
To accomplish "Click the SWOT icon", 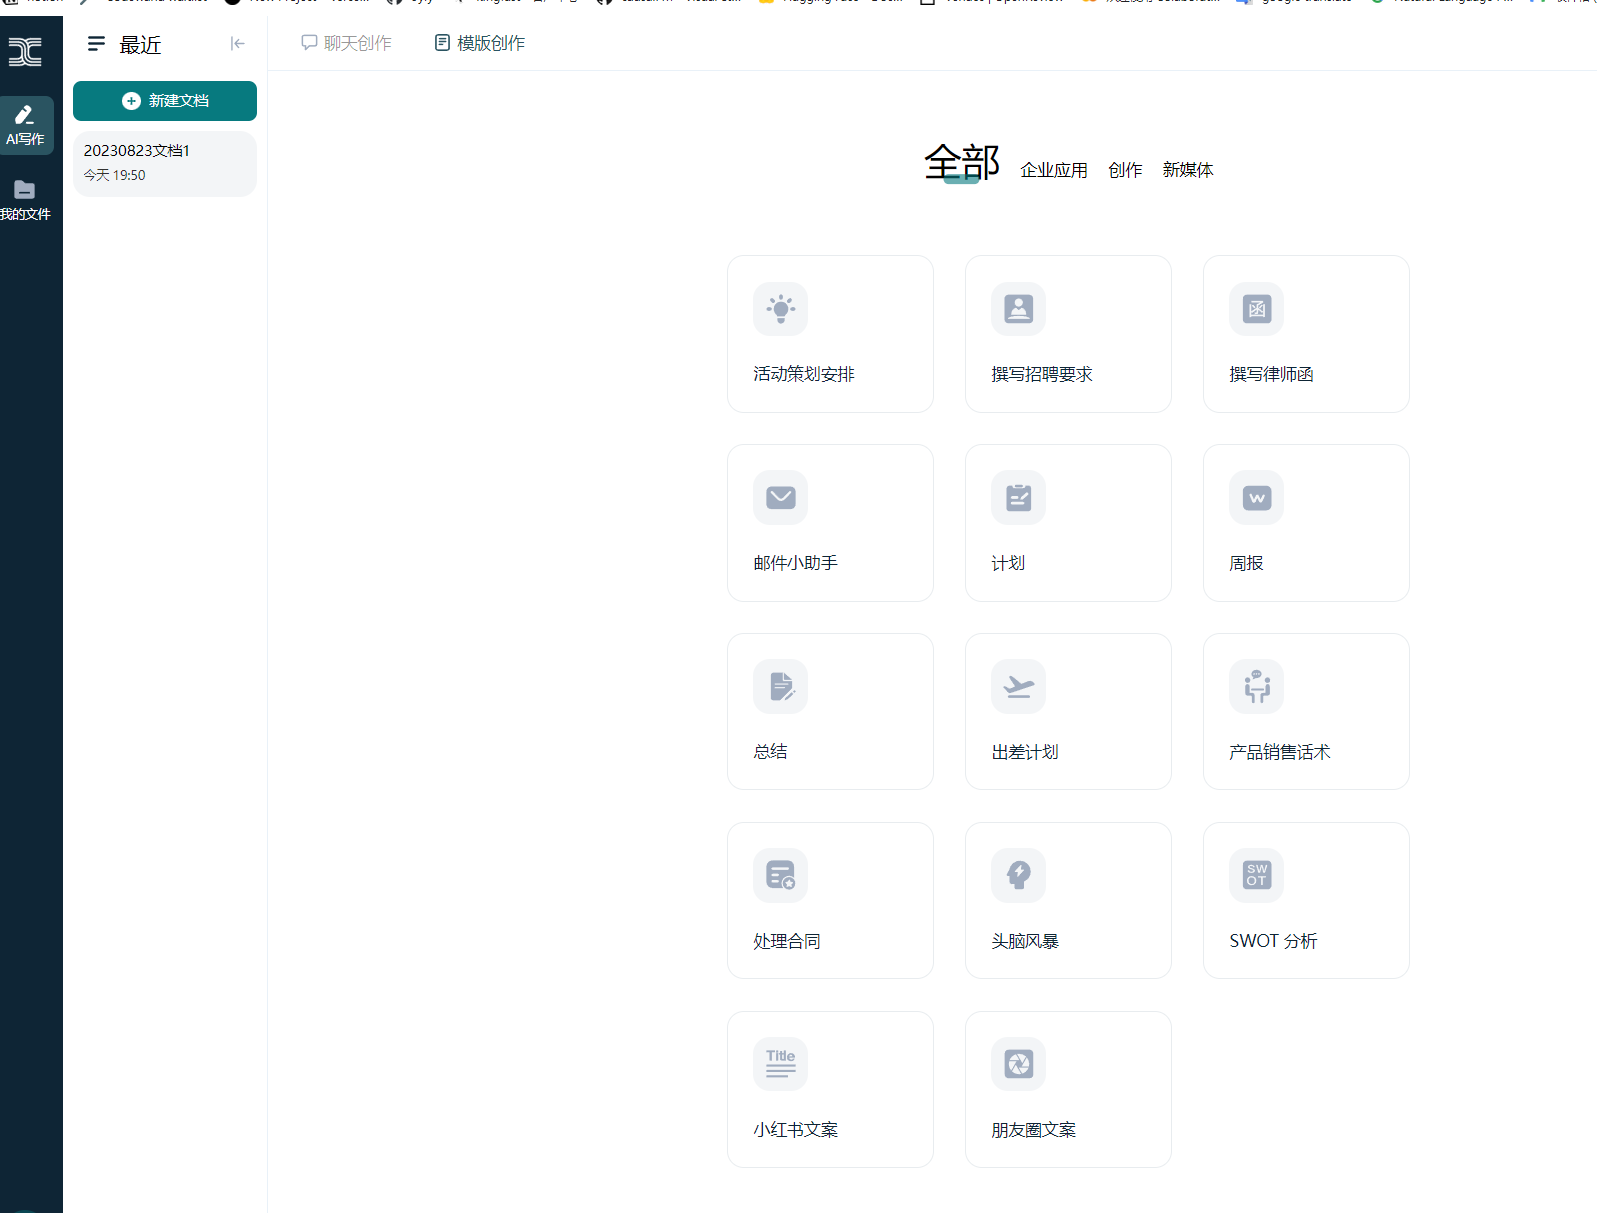I will pos(1256,876).
